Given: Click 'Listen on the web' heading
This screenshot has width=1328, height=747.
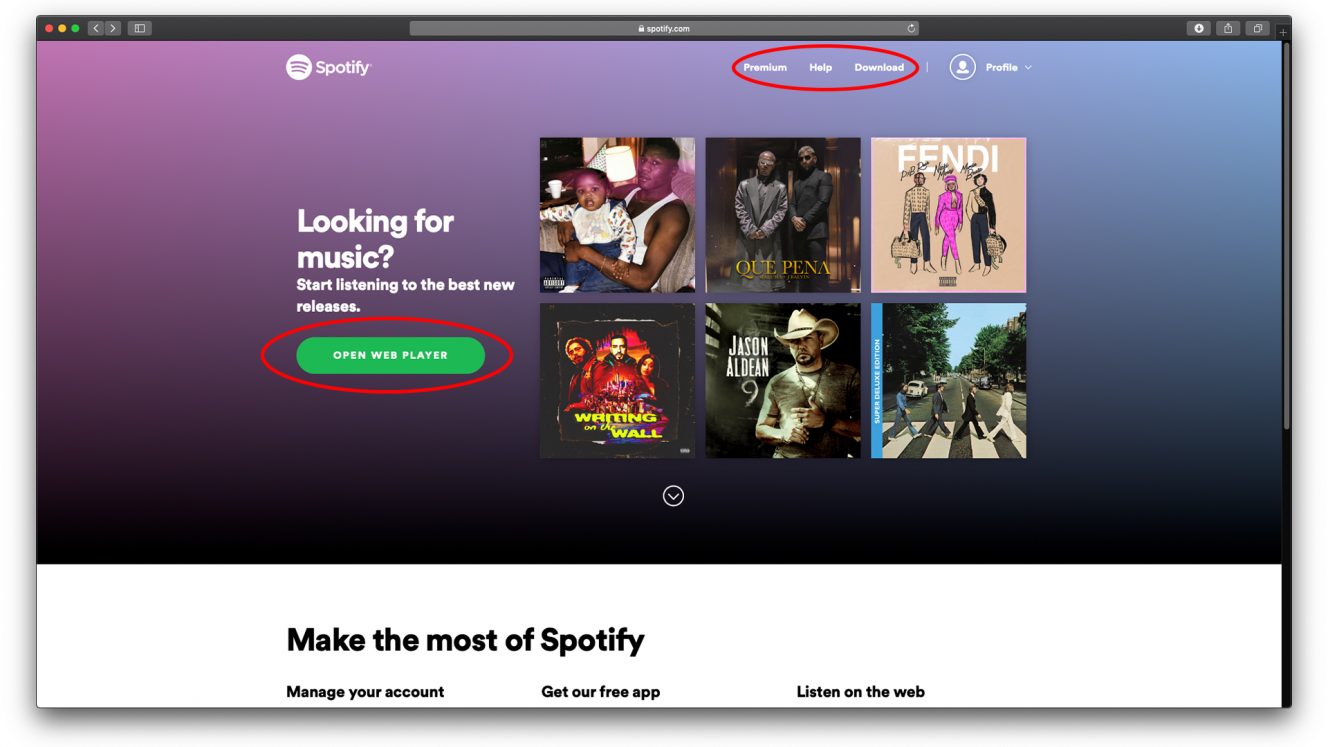Looking at the screenshot, I should pos(860,691).
